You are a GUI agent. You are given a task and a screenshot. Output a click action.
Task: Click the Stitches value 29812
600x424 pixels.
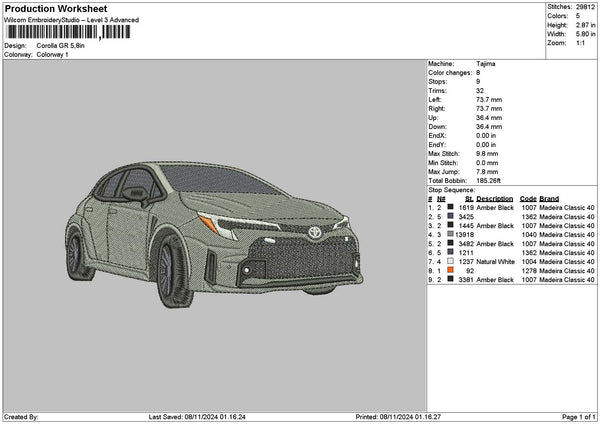pos(585,7)
